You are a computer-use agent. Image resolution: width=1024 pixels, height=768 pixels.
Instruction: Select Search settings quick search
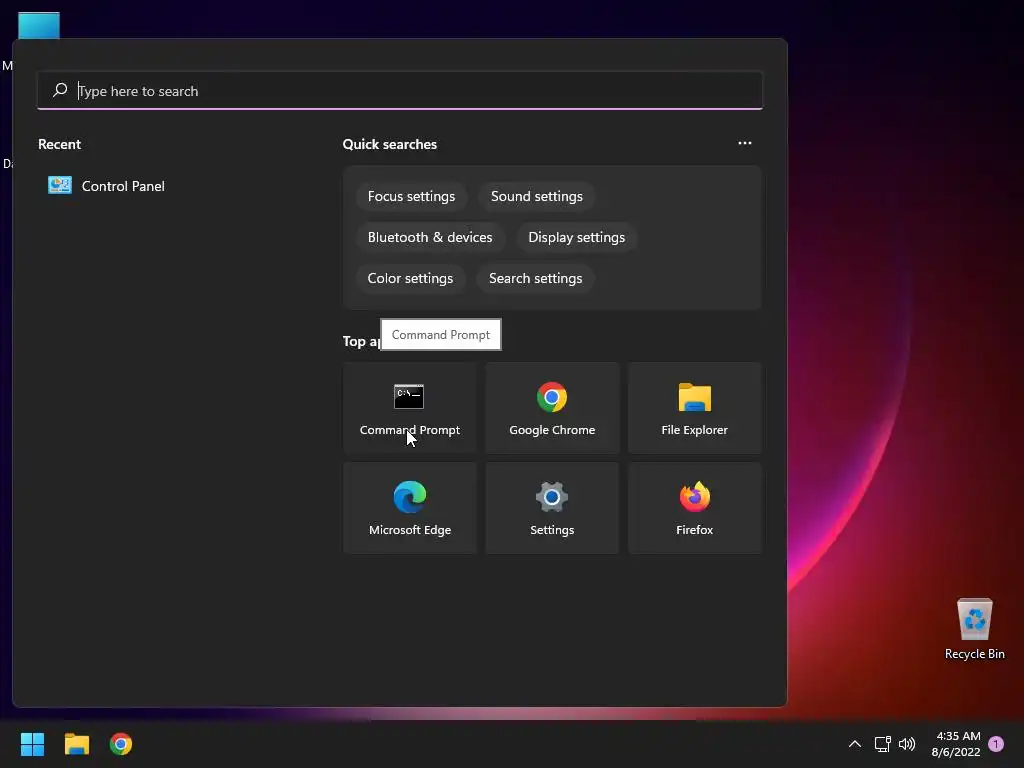pyautogui.click(x=536, y=279)
